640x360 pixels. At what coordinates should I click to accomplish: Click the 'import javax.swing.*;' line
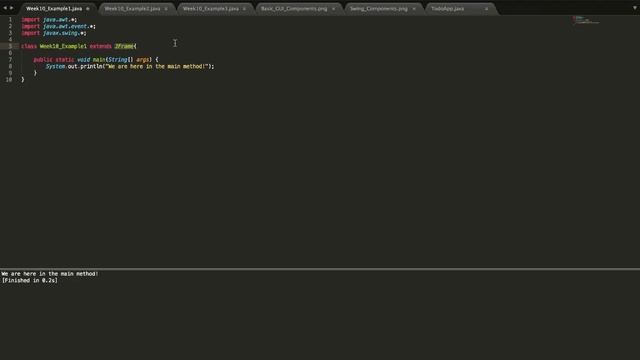click(54, 33)
